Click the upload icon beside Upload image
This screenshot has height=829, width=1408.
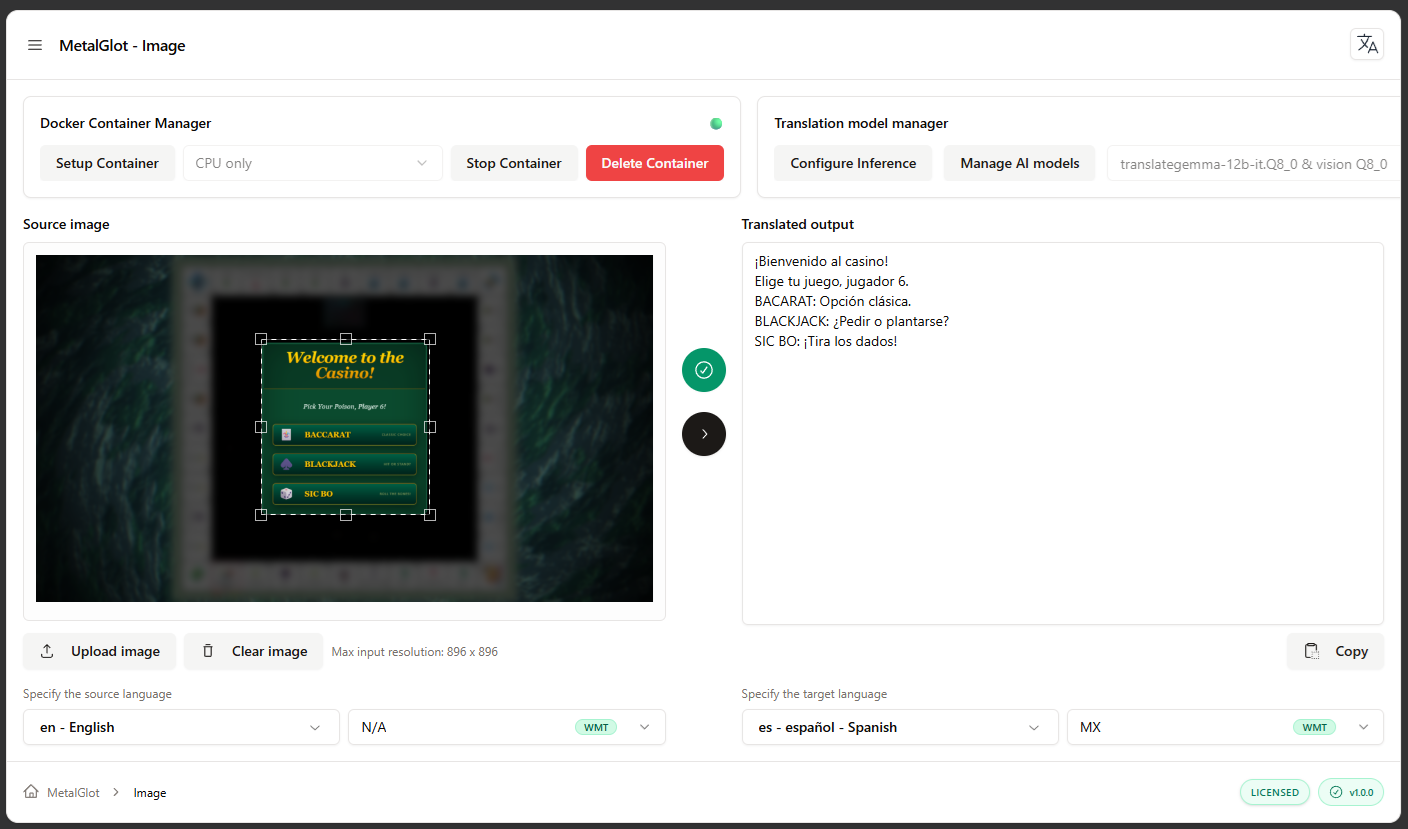click(47, 651)
